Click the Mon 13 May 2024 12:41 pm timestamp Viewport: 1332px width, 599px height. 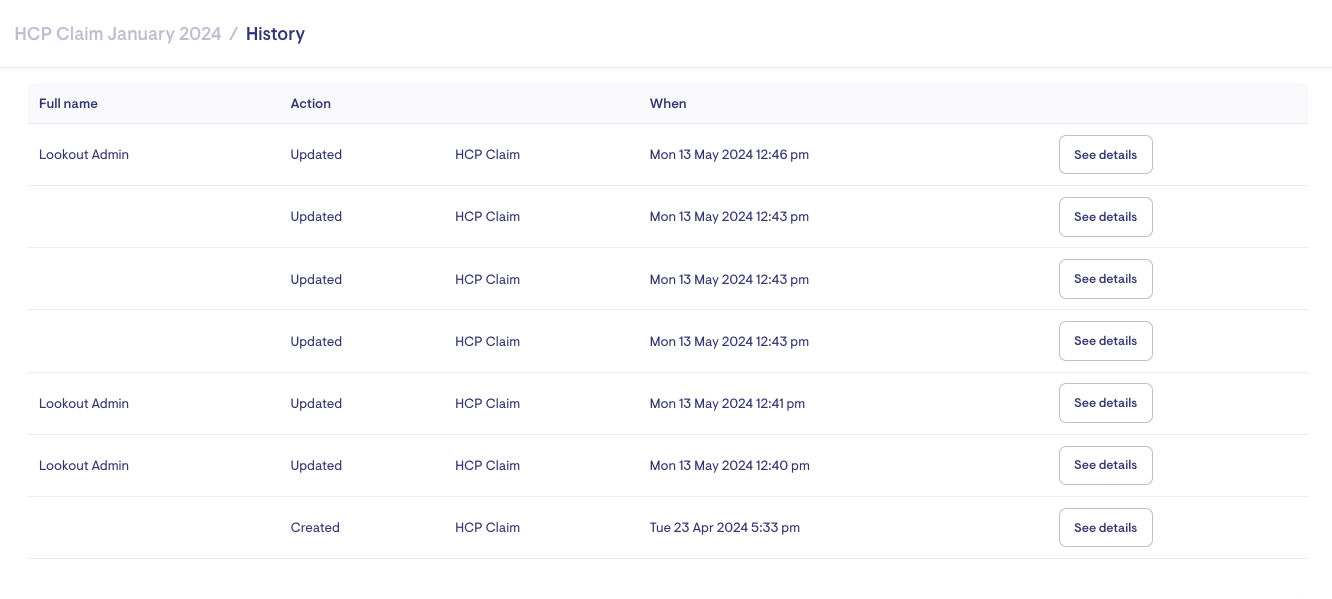coord(727,404)
